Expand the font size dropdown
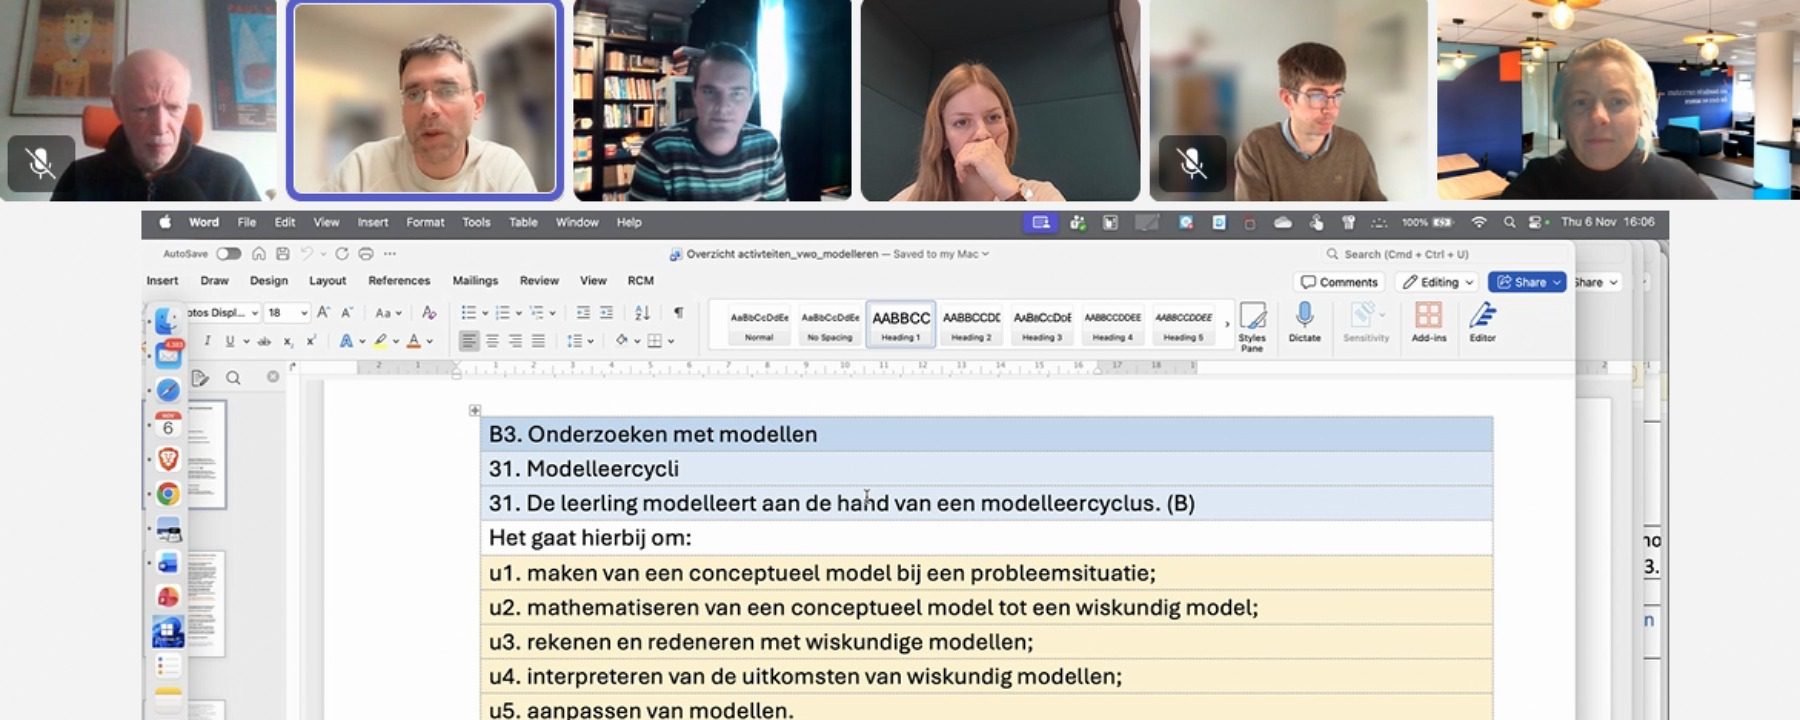The height and width of the screenshot is (720, 1800). 304,313
